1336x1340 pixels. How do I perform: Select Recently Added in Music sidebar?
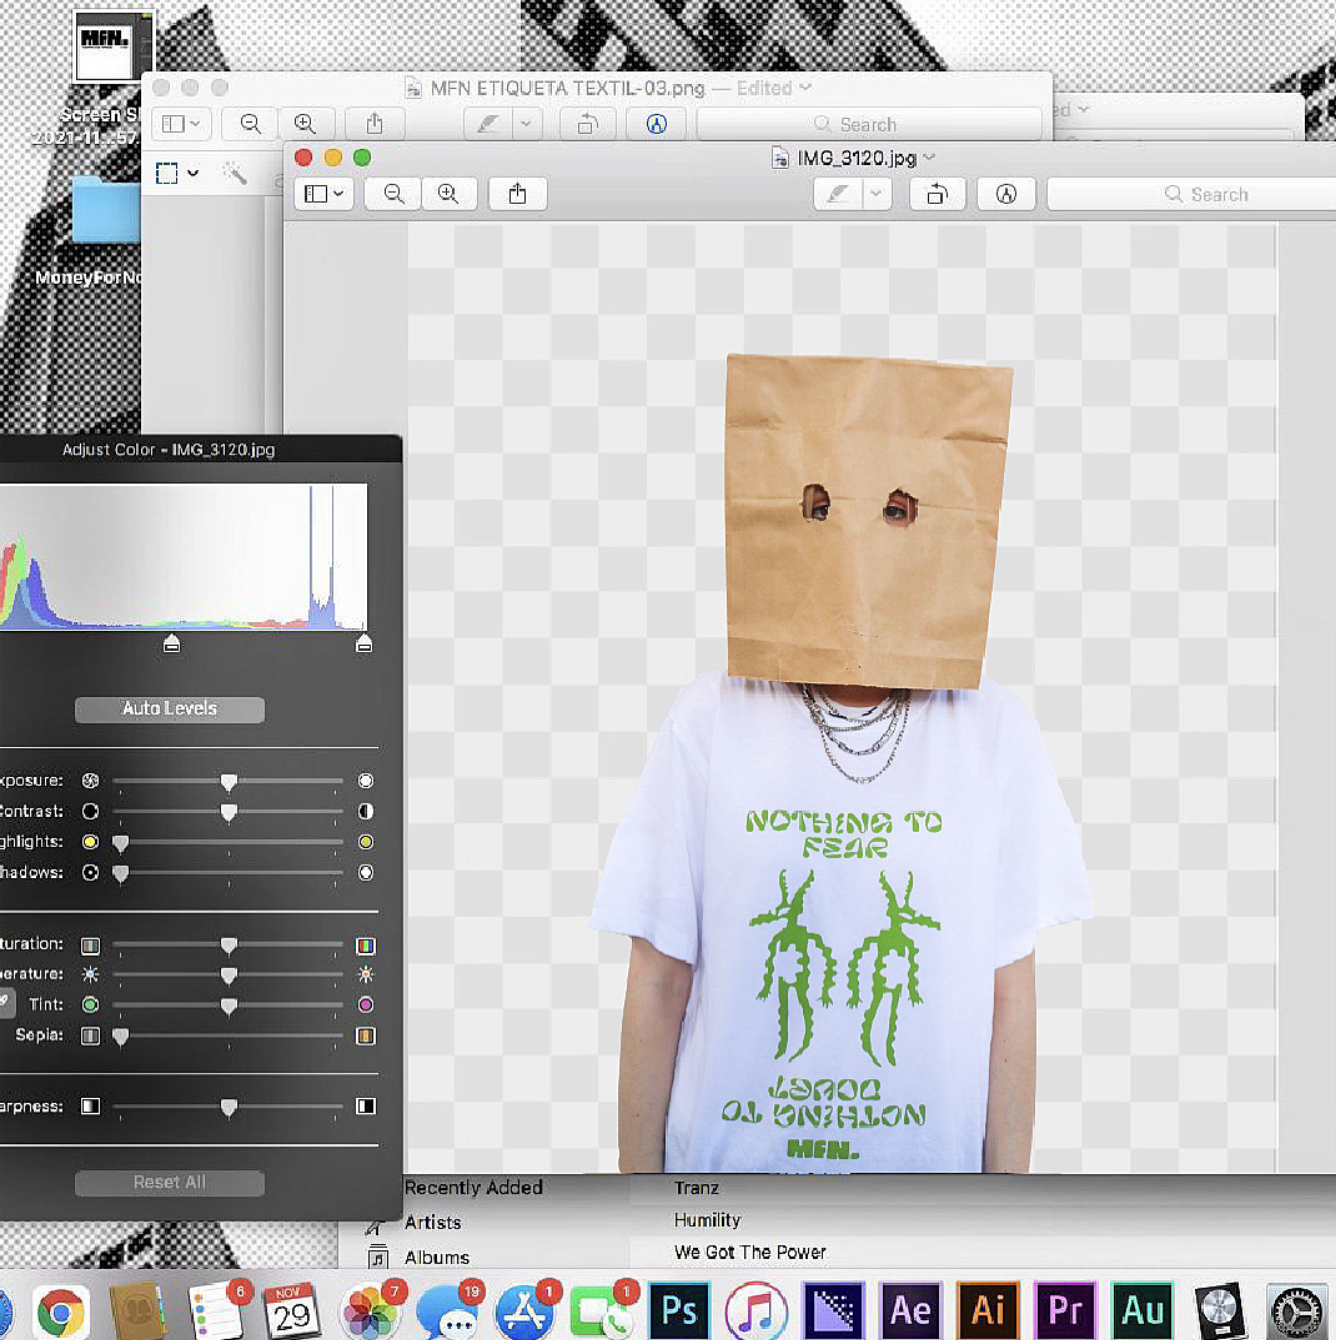[x=473, y=1188]
